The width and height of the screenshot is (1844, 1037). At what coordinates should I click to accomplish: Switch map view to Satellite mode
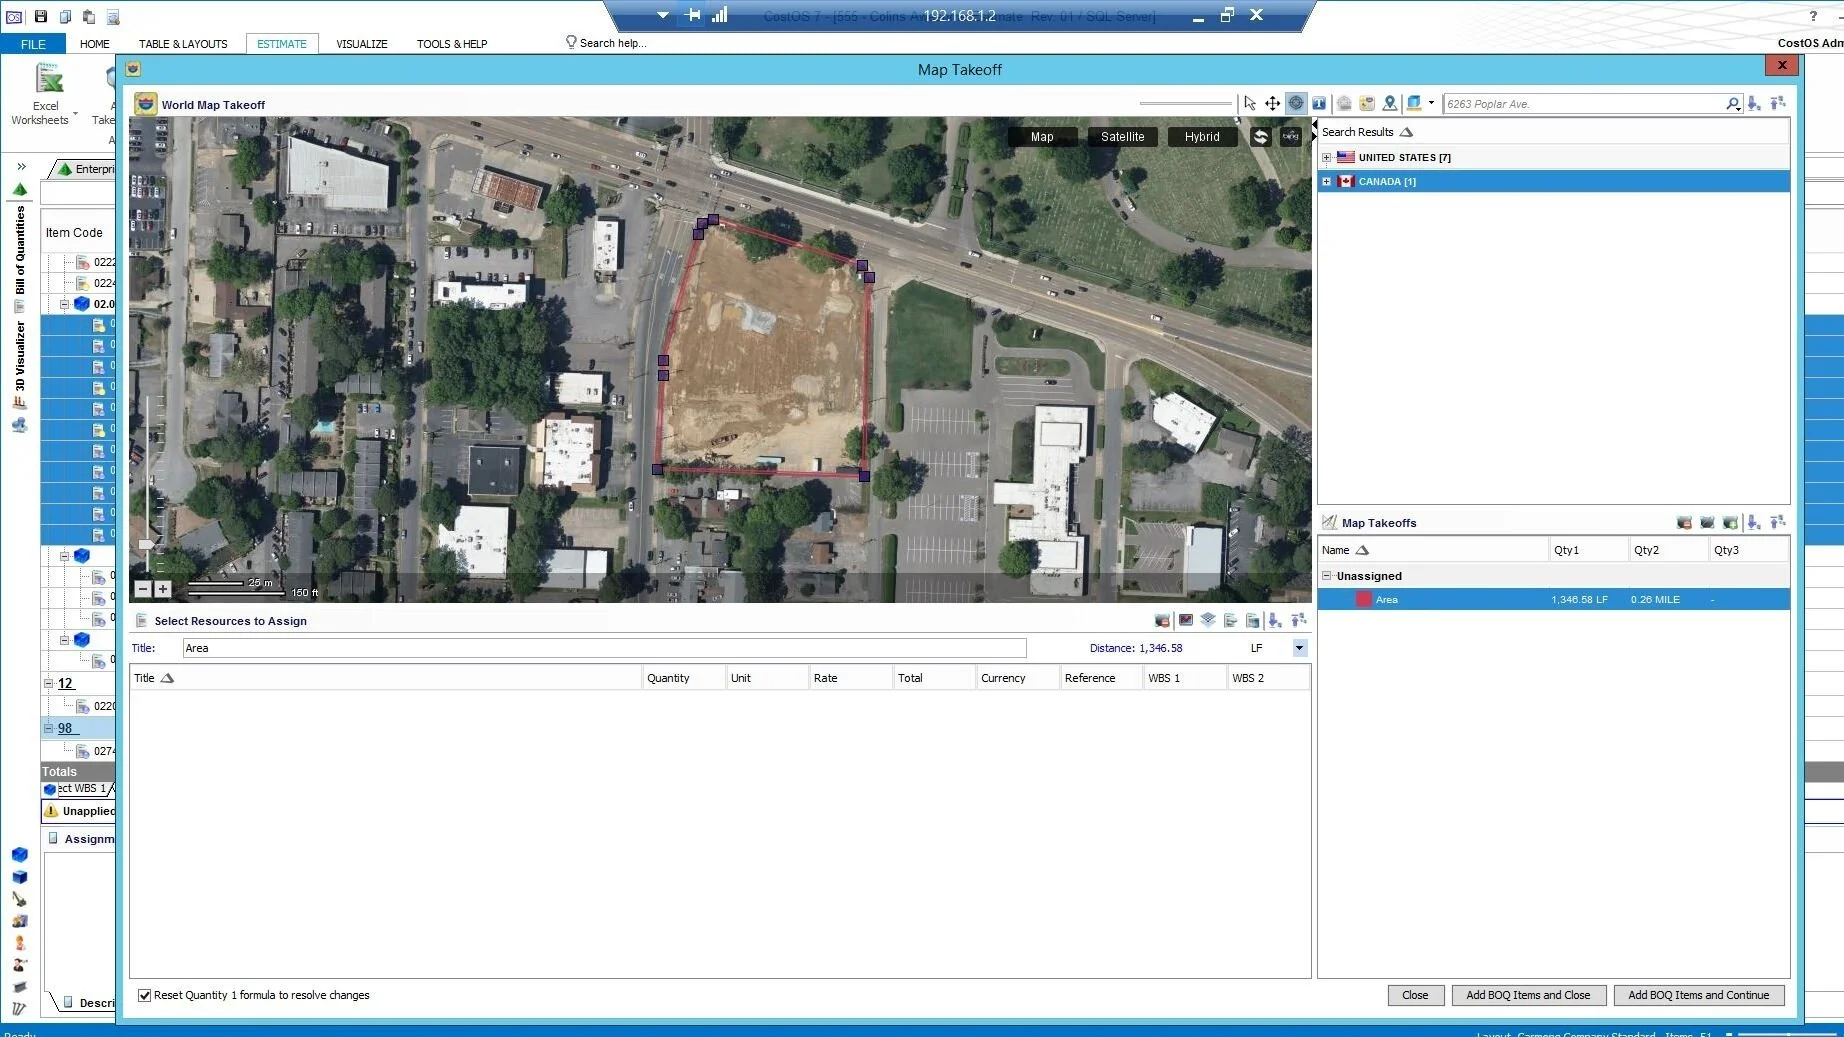1122,137
